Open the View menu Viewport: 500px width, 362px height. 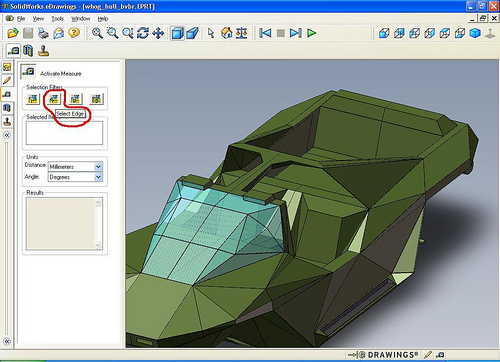38,19
